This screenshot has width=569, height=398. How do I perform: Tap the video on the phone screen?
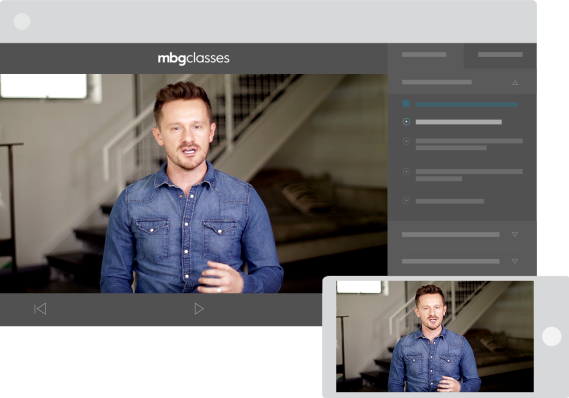pyautogui.click(x=435, y=336)
